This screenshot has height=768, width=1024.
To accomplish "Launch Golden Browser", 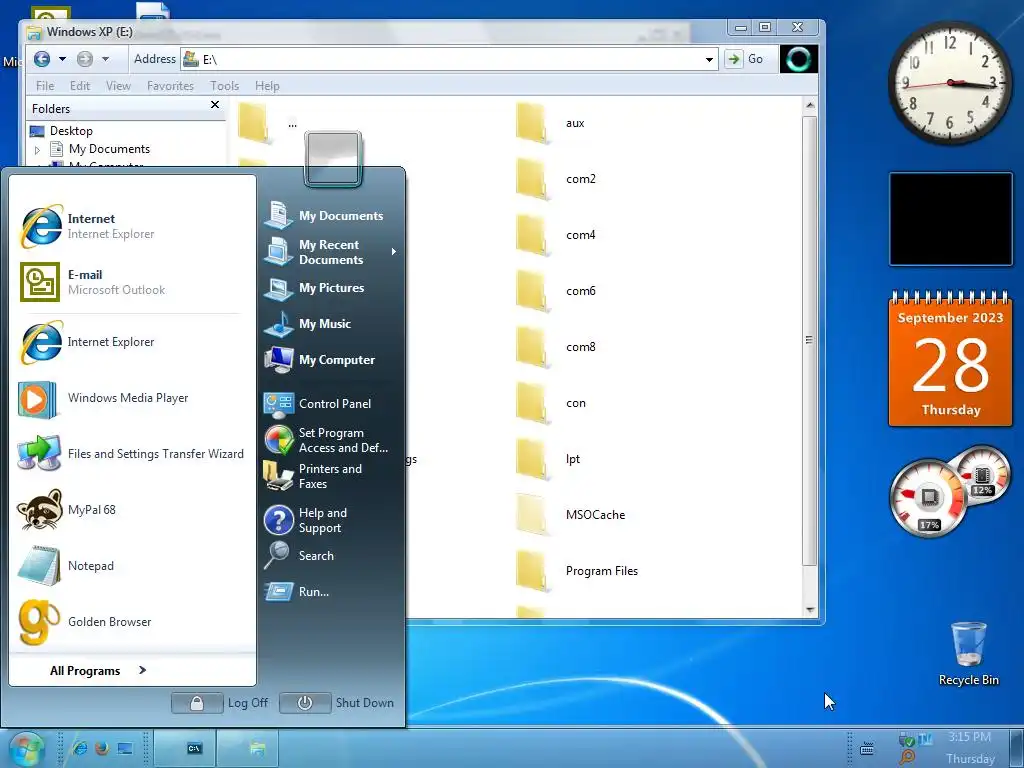I will click(131, 622).
